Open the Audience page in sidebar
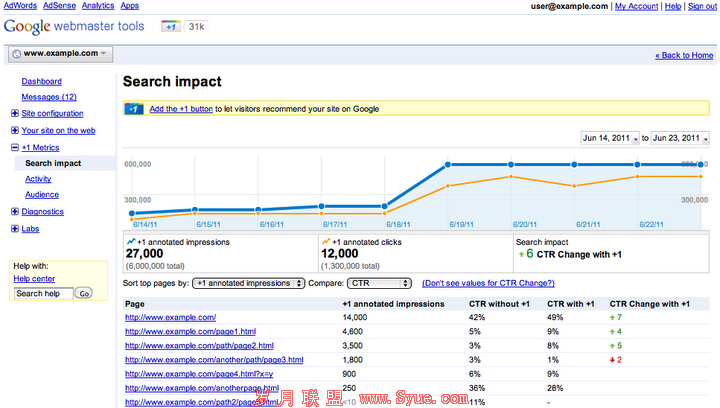 tap(42, 195)
